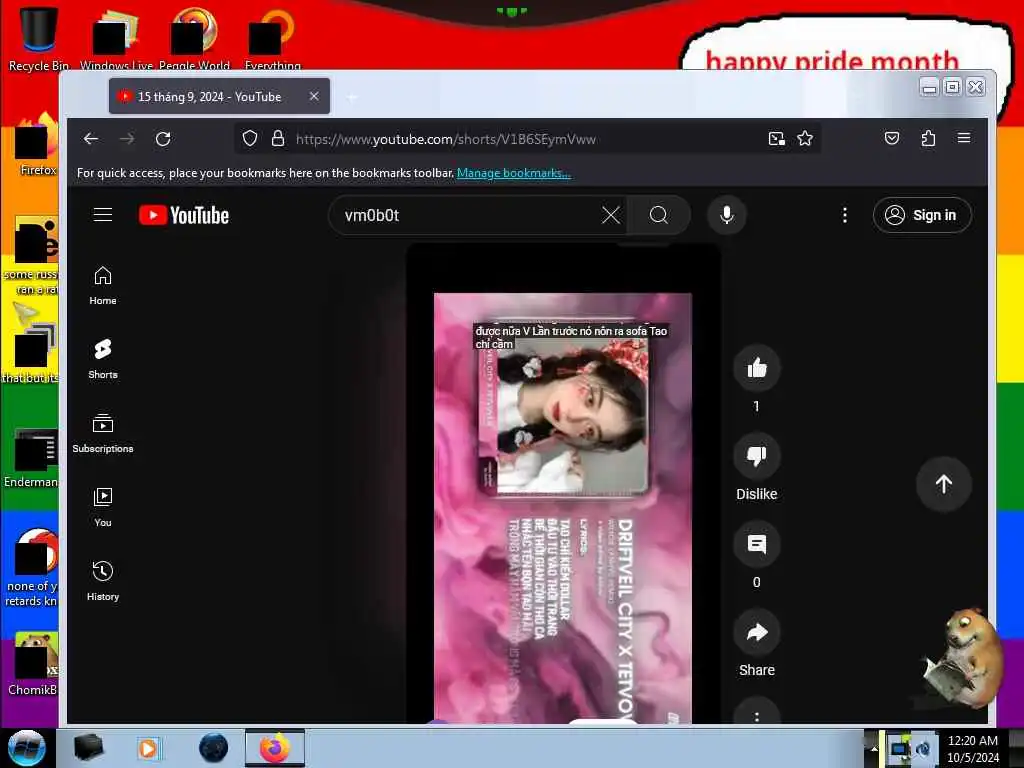
Task: Open YouTube settings three-dot menu
Action: 844,215
